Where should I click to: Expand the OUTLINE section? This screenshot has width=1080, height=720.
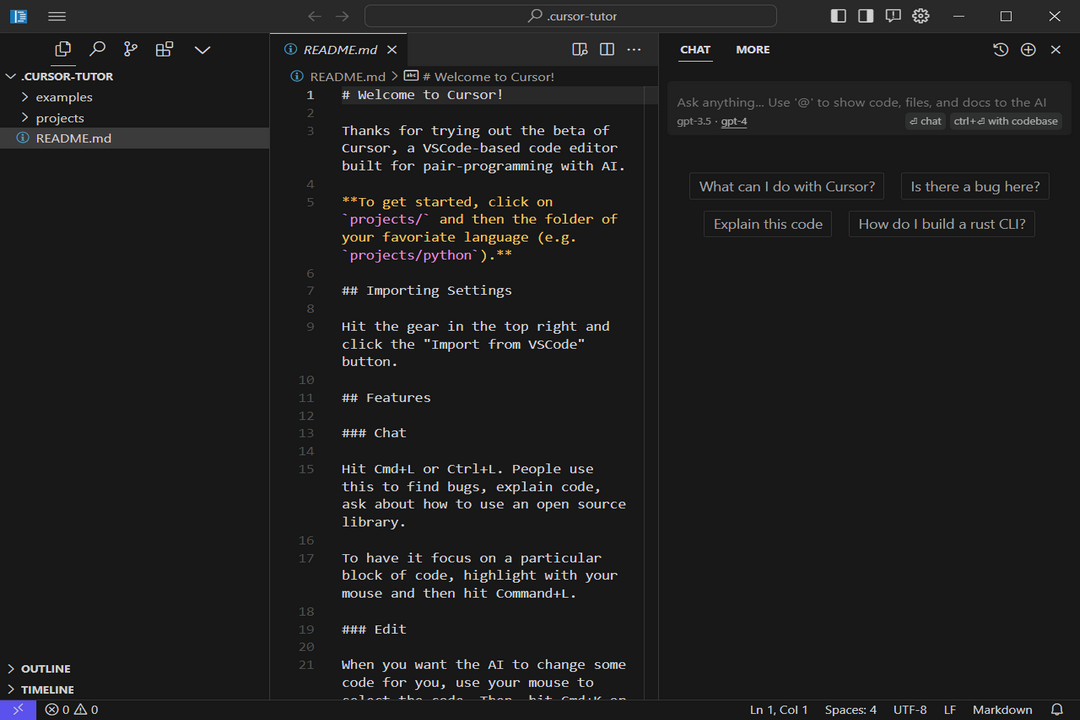pos(46,668)
